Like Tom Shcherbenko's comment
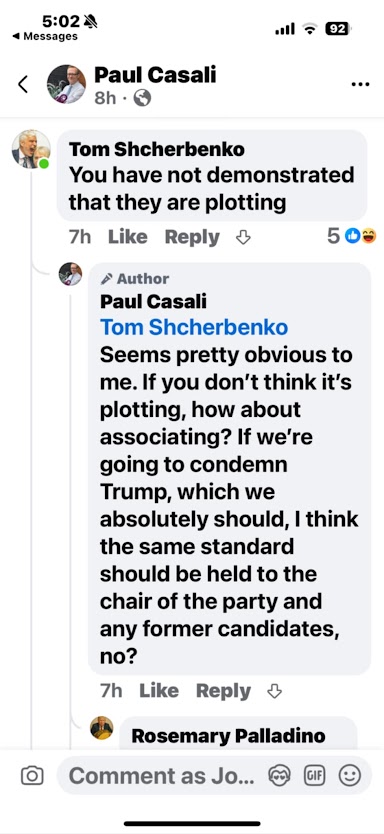The height and width of the screenshot is (834, 384). (x=128, y=237)
